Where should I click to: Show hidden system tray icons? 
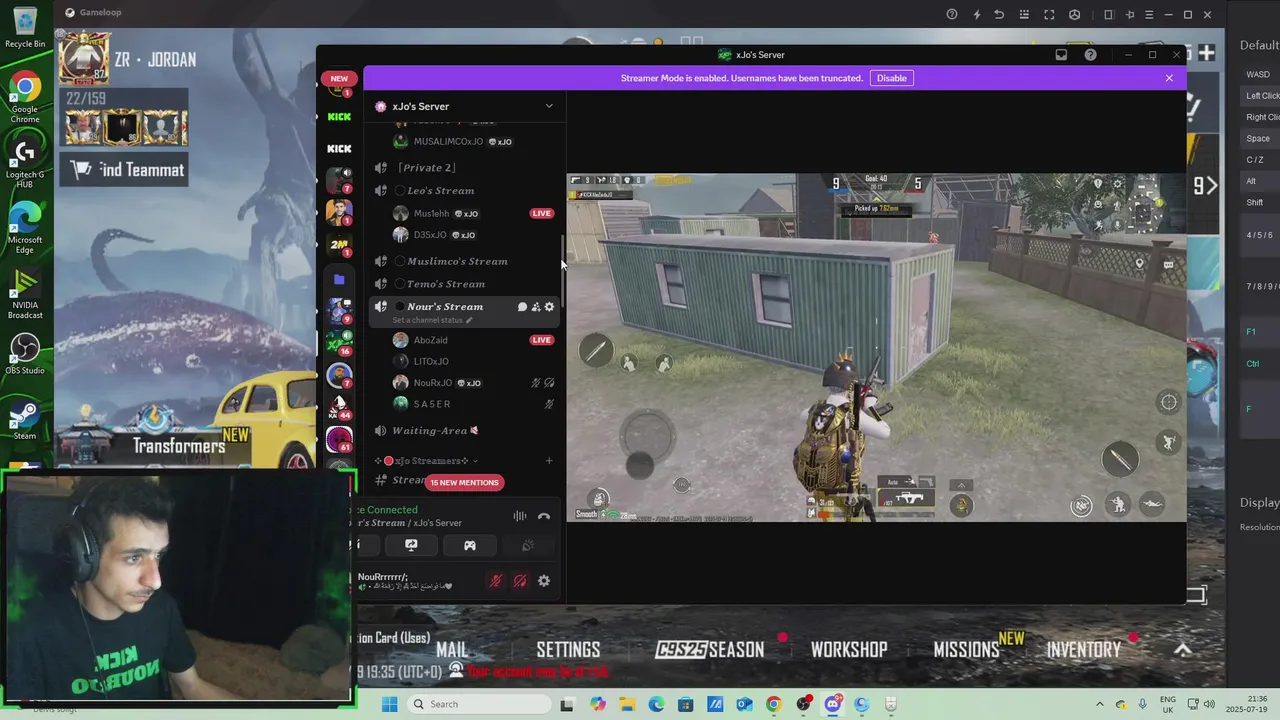pos(1099,704)
